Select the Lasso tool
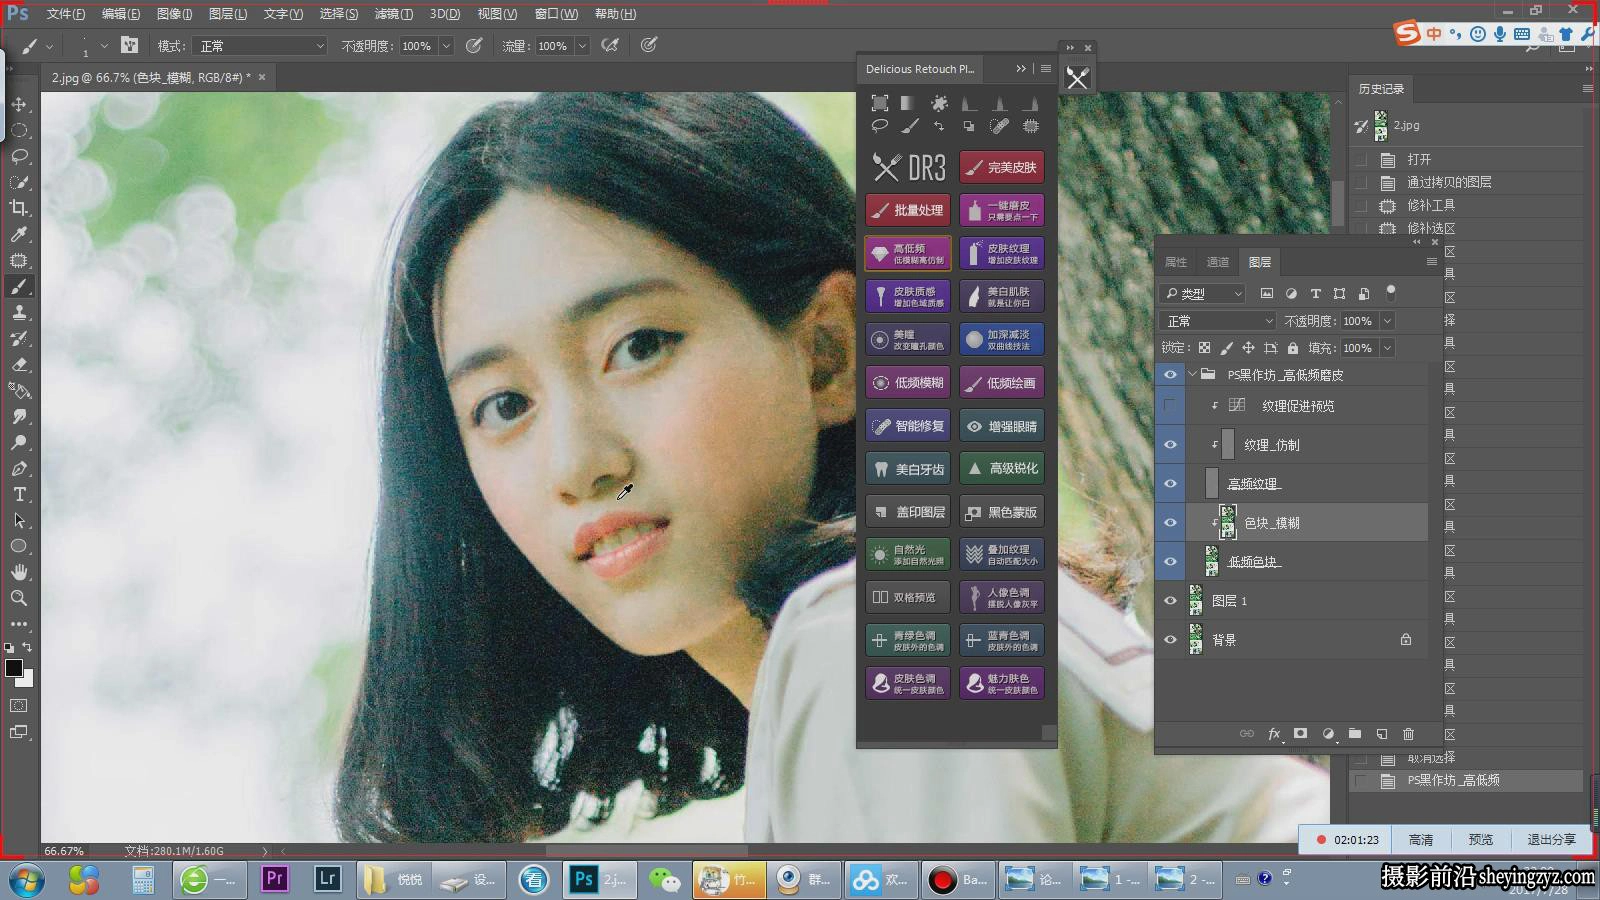1600x900 pixels. coord(19,156)
